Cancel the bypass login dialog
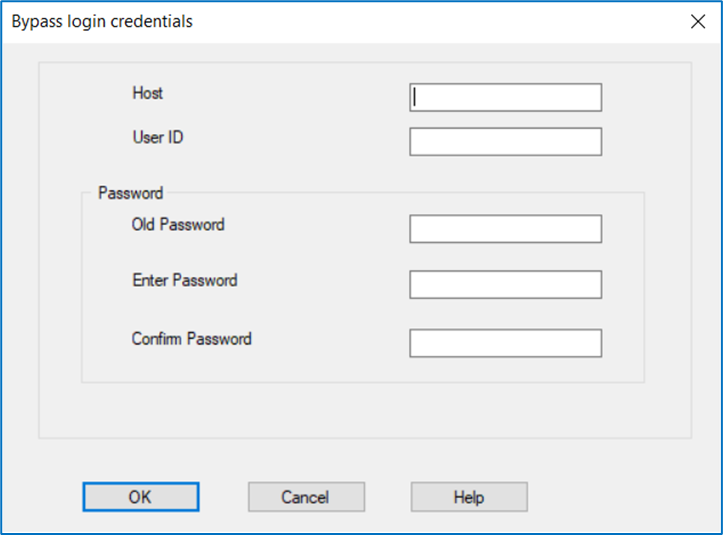This screenshot has height=535, width=723. pos(305,497)
